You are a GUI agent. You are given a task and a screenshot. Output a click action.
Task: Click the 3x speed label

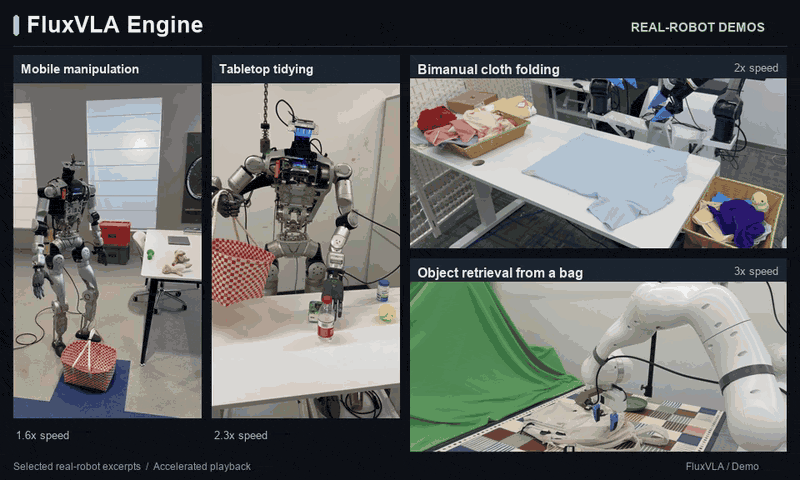(x=756, y=271)
